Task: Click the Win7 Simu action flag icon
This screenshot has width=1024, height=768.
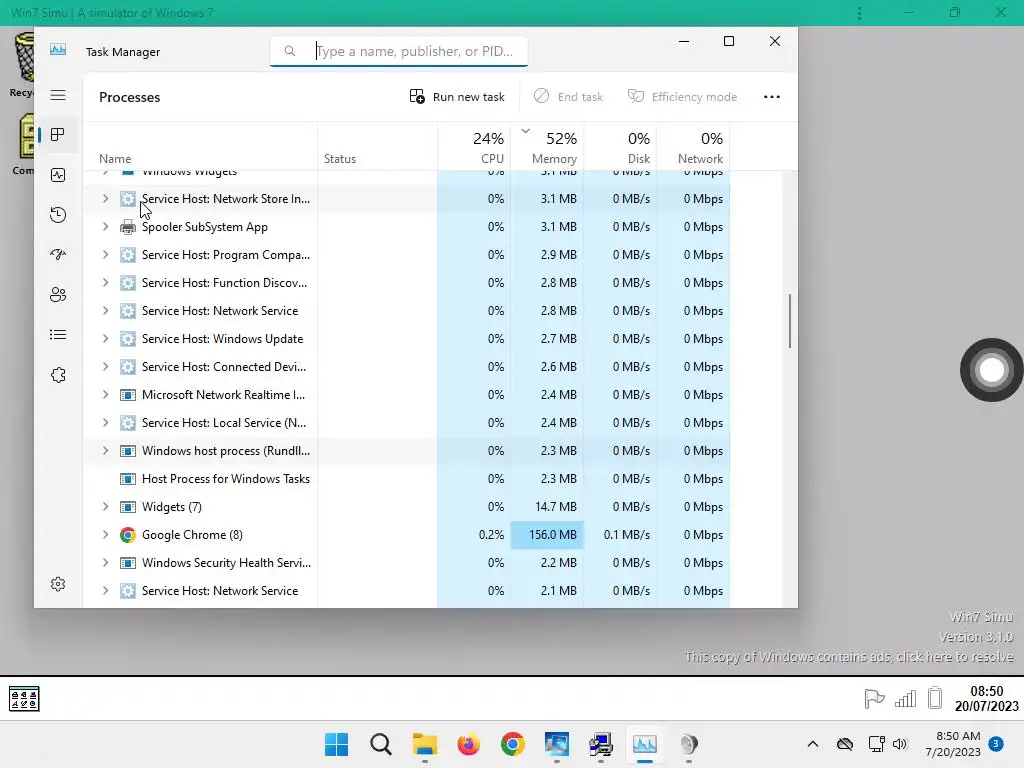Action: [x=874, y=699]
